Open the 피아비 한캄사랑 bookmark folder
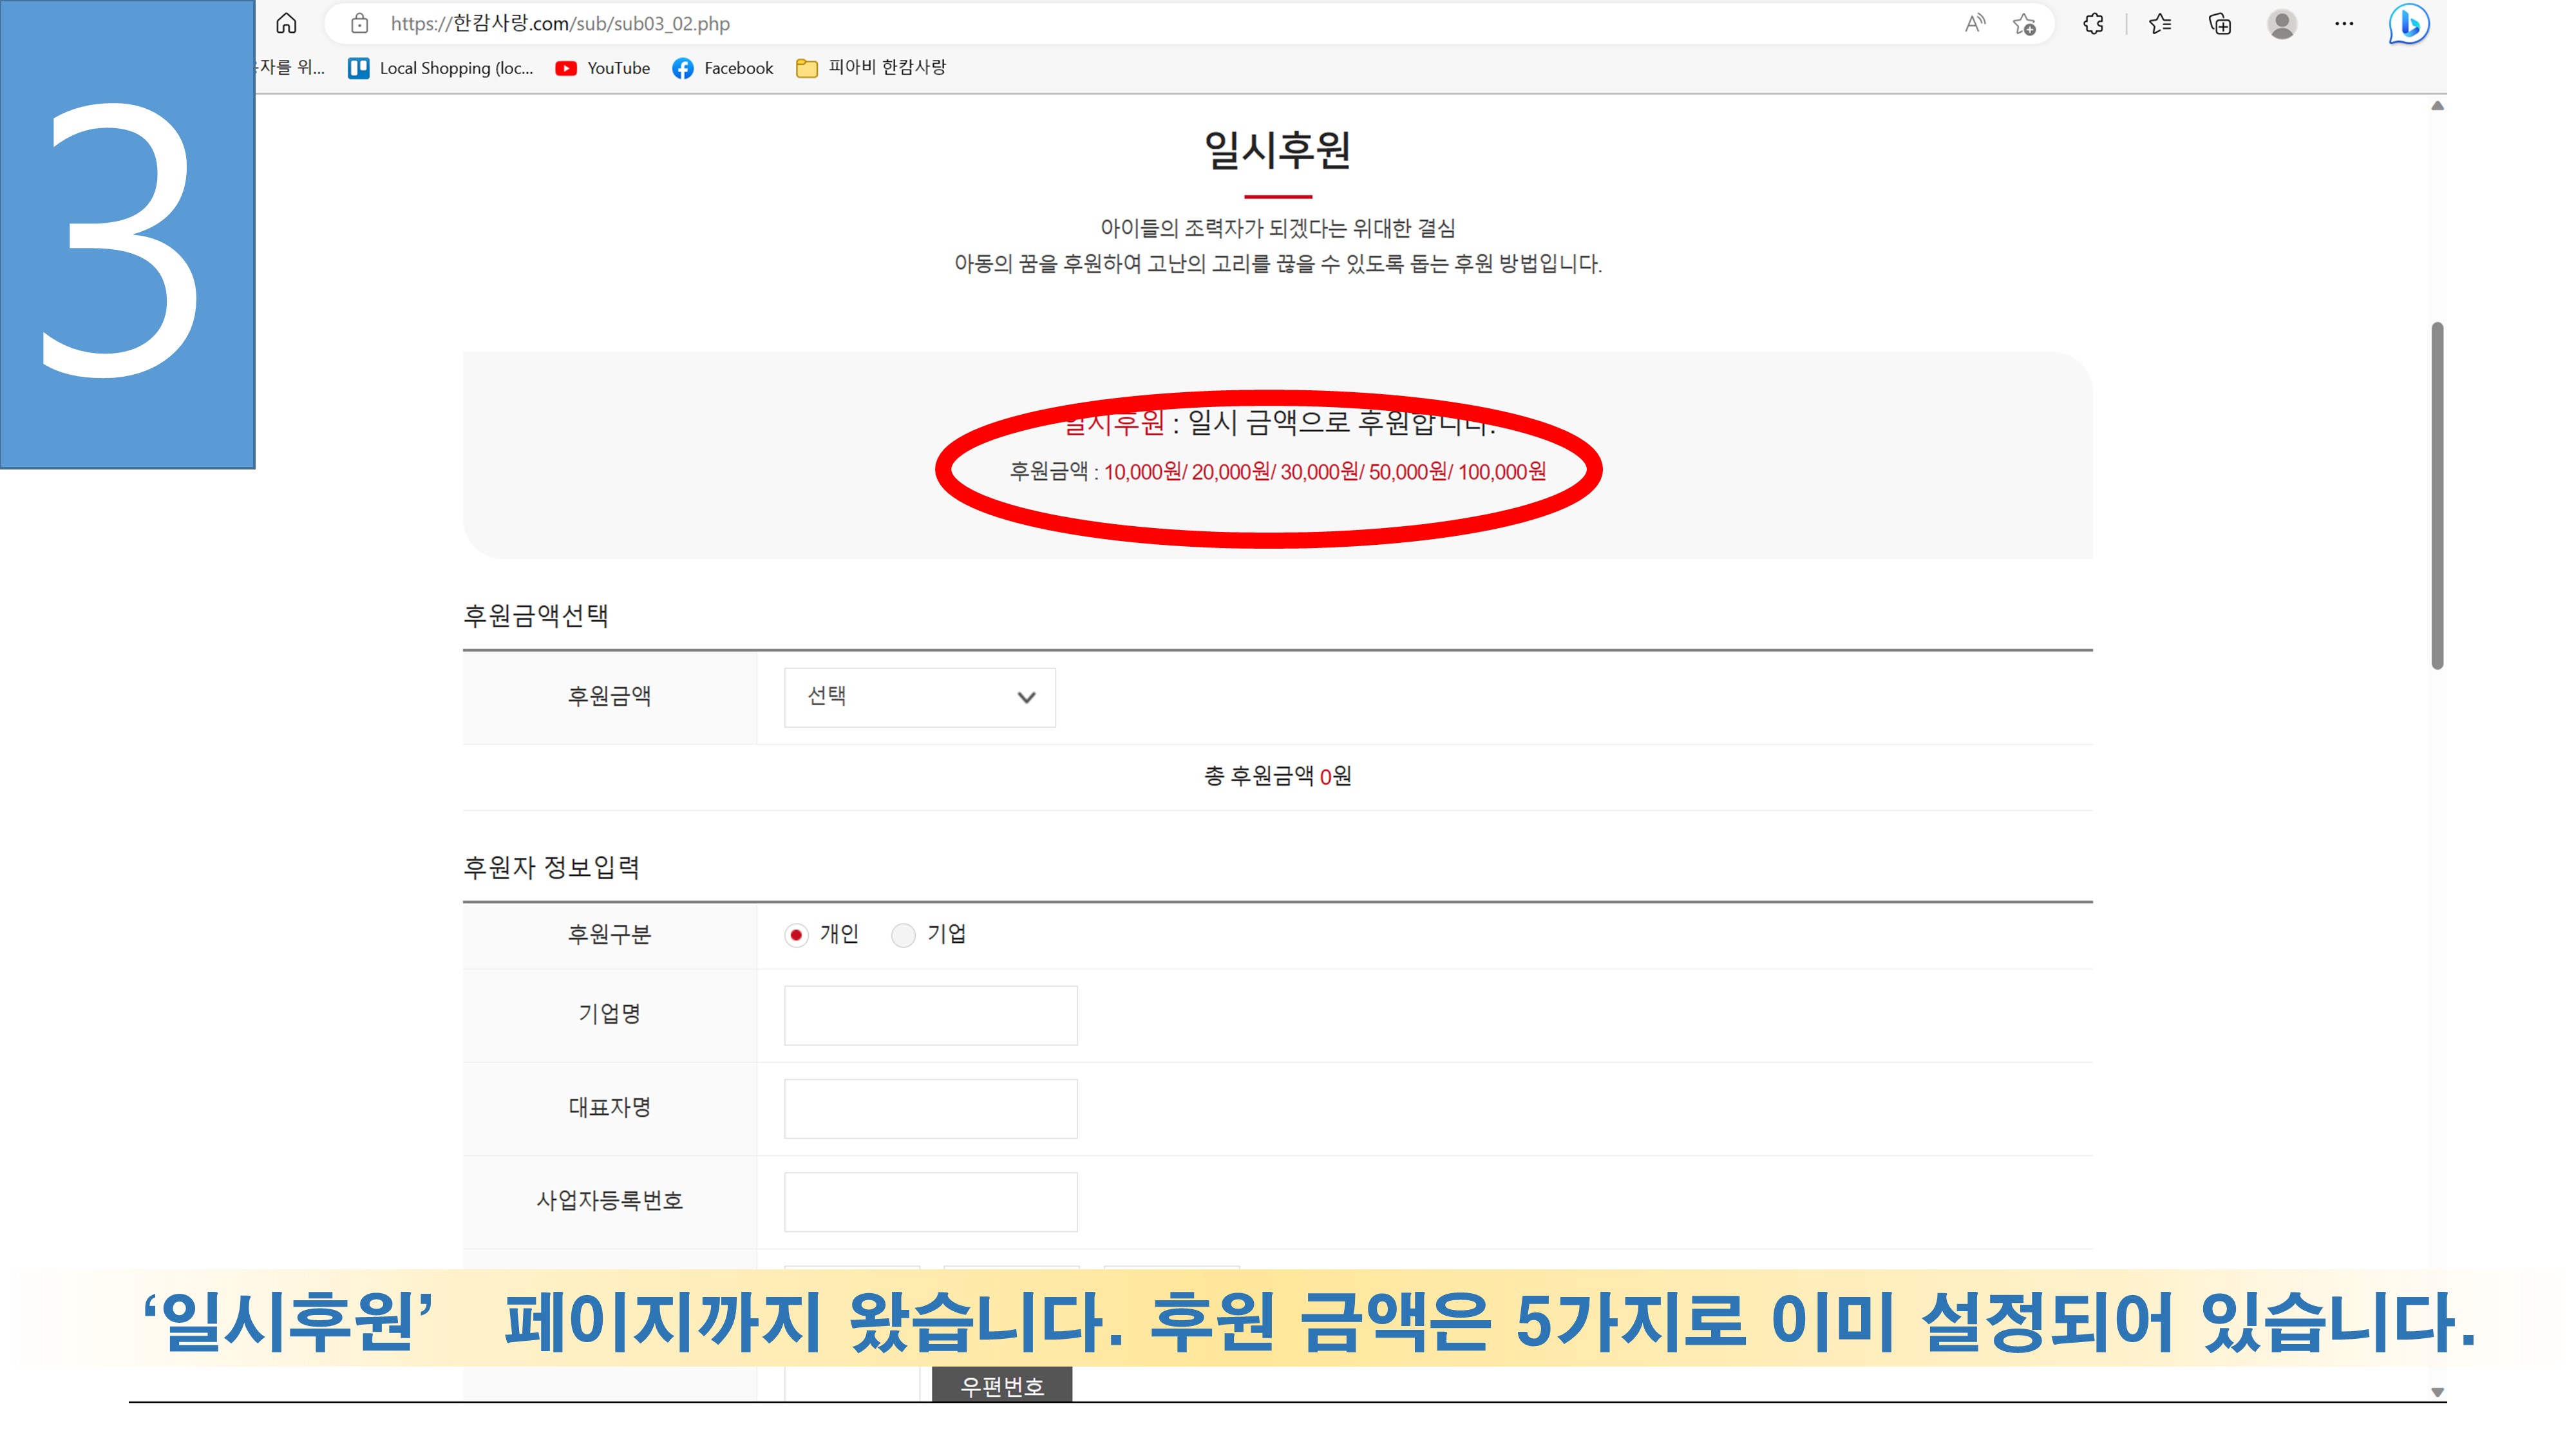The height and width of the screenshot is (1449, 2576). coord(871,68)
